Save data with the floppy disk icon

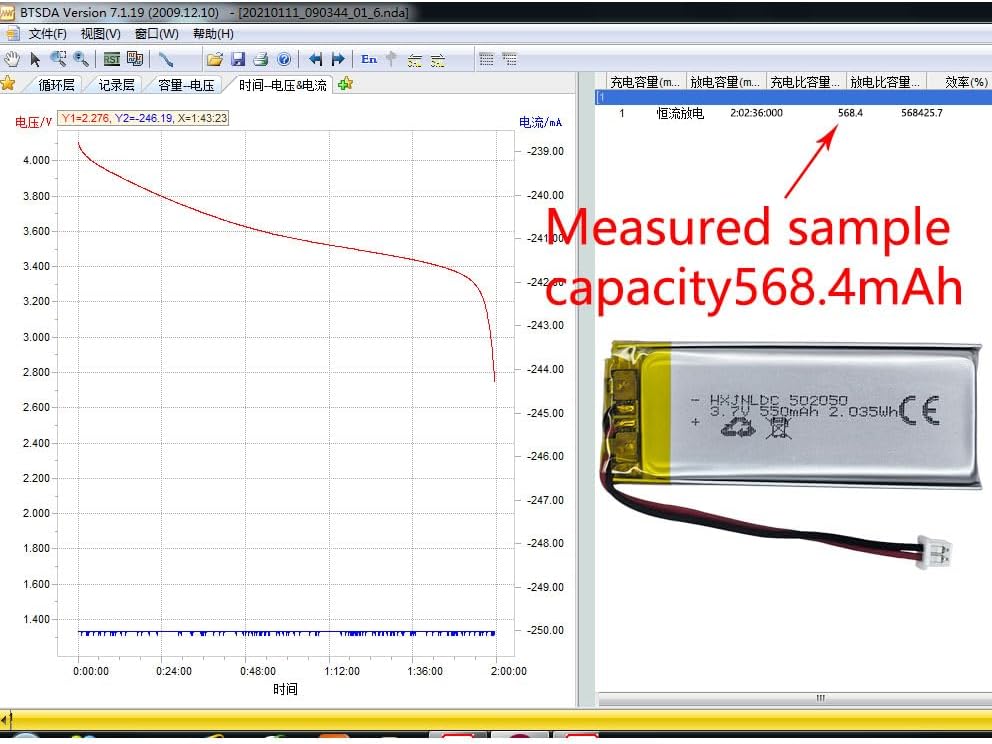coord(238,59)
